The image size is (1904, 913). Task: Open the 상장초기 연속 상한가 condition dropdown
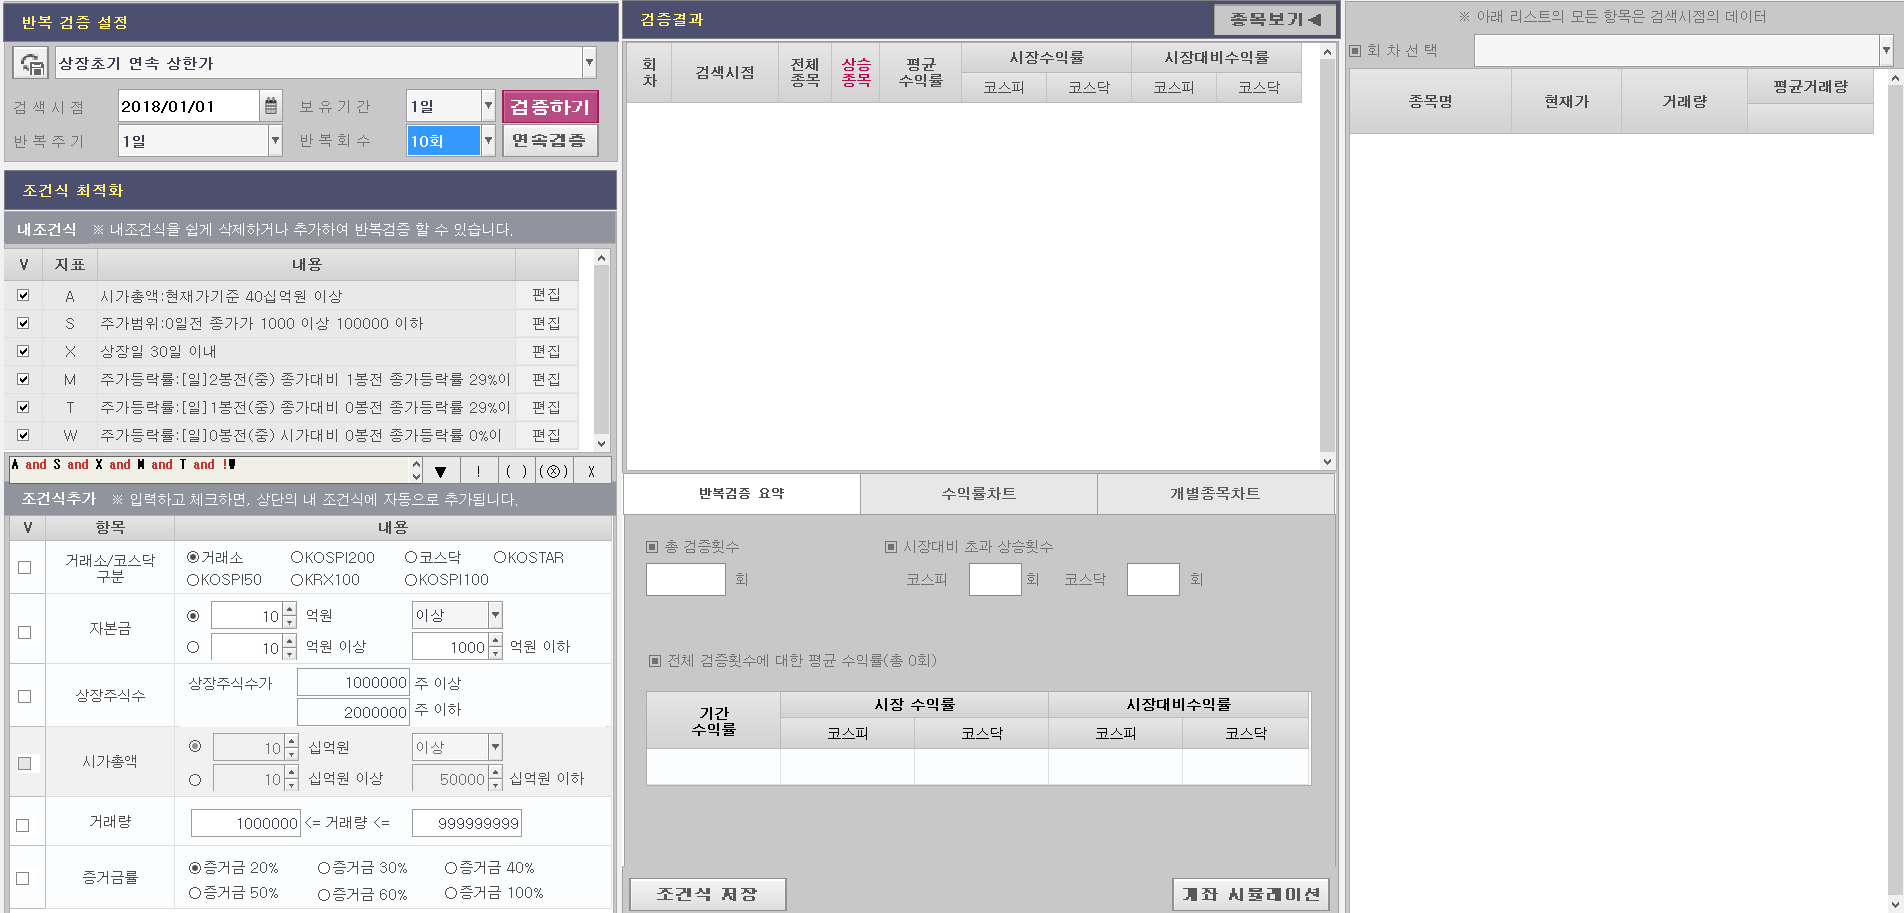pyautogui.click(x=589, y=63)
